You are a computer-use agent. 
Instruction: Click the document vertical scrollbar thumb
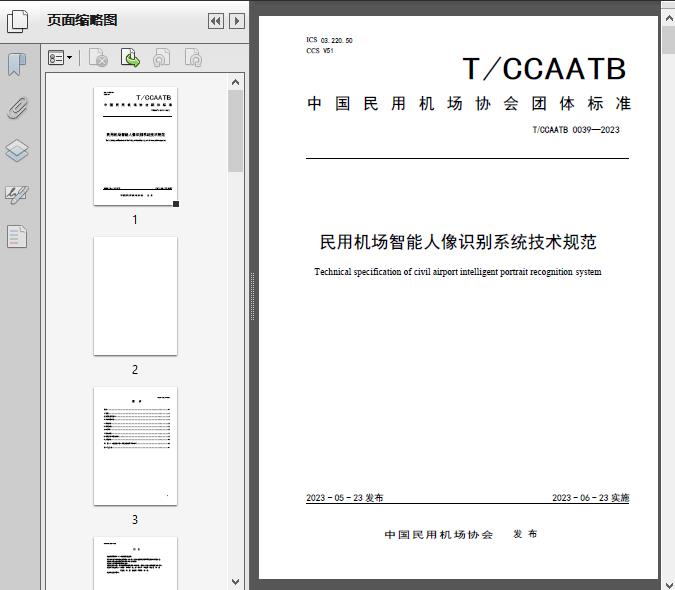click(x=669, y=40)
